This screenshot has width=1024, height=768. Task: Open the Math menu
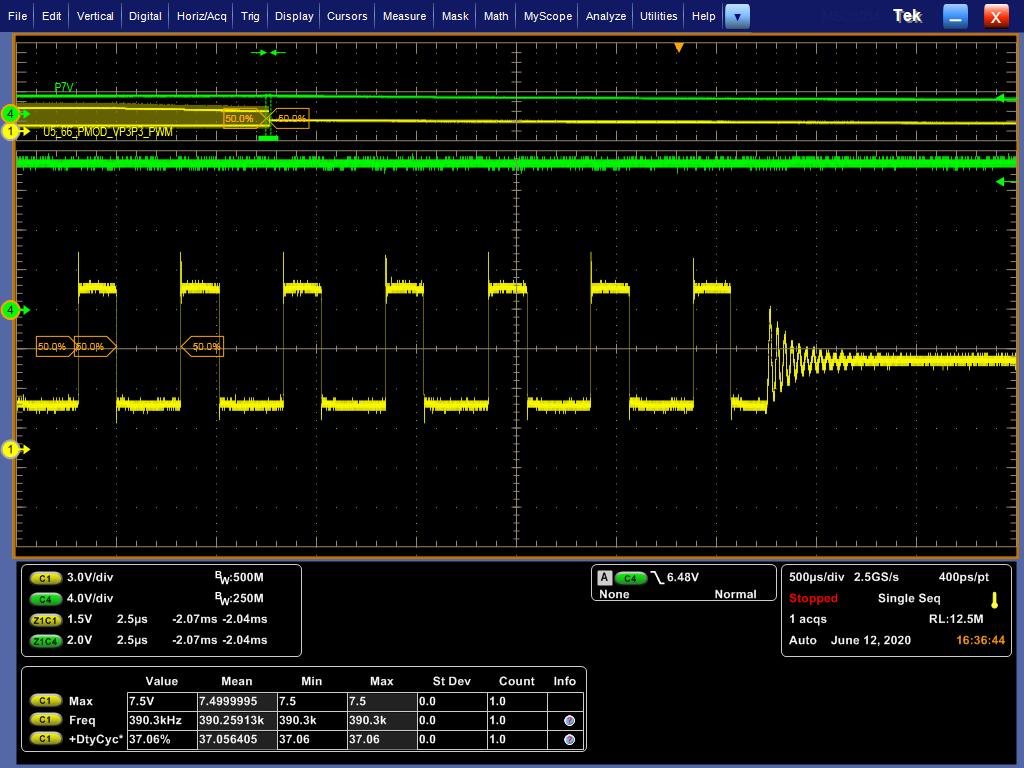pos(496,16)
